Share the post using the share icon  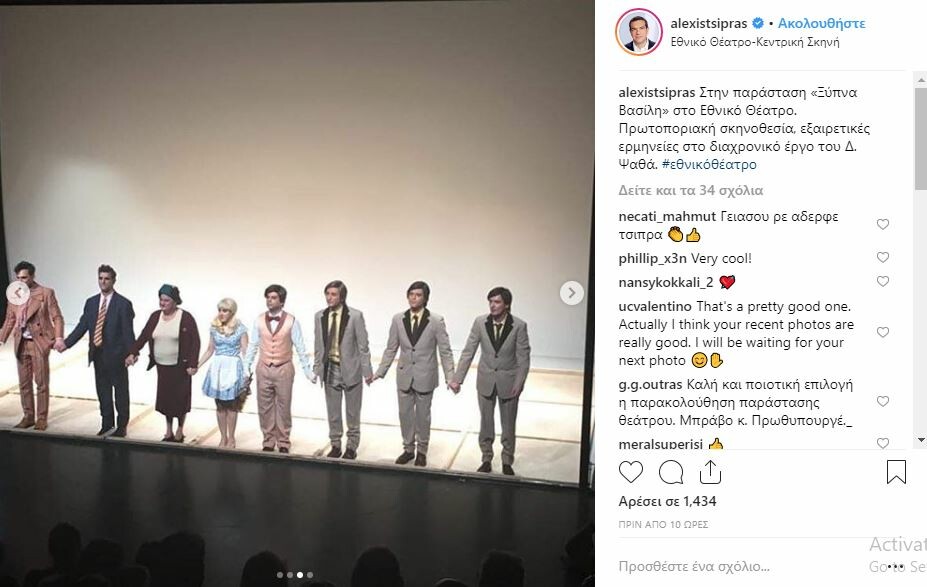(710, 472)
